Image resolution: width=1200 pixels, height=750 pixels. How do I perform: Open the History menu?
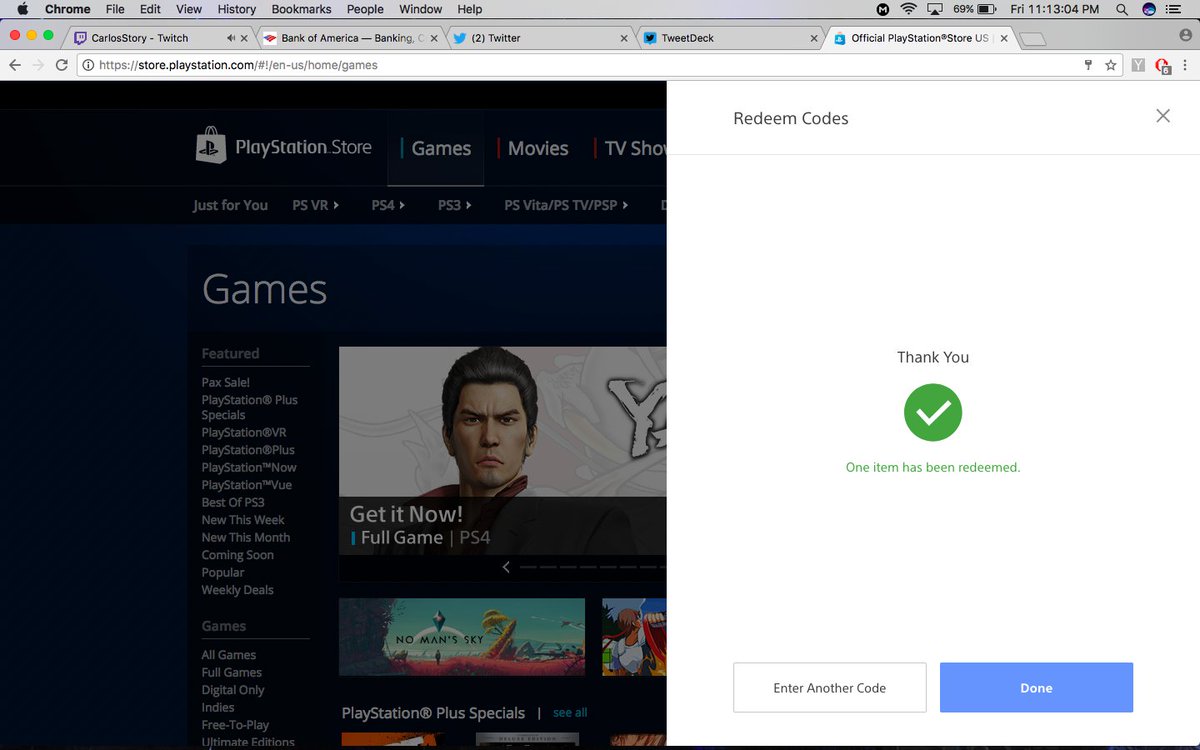[237, 9]
